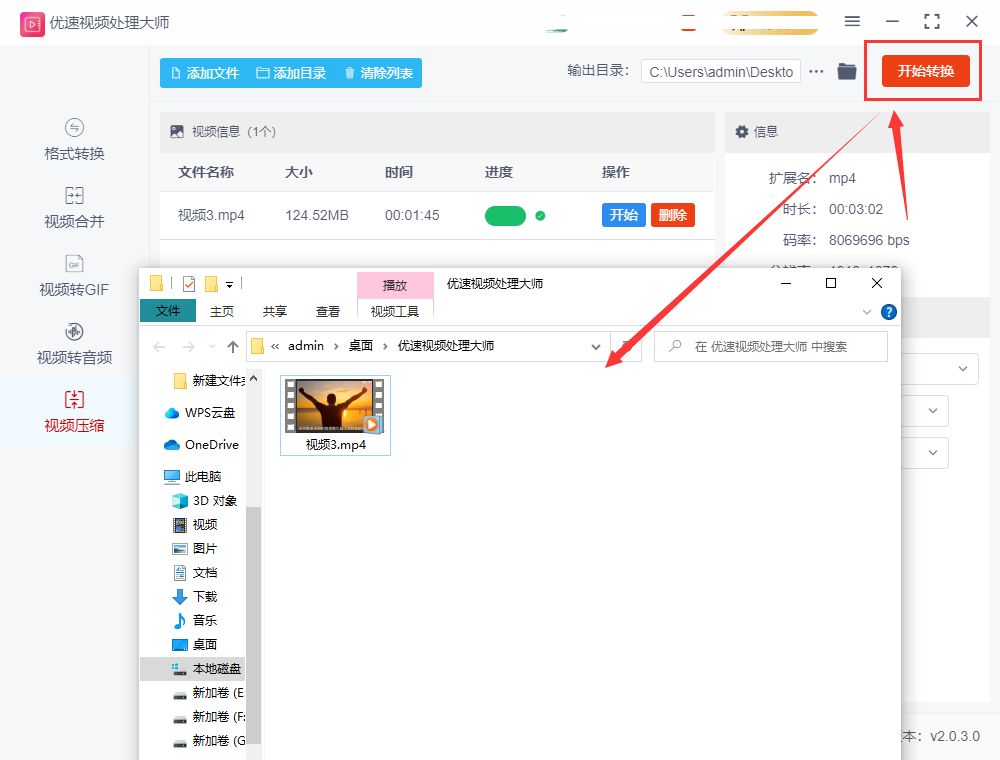Click Explorer forward navigation arrow
The image size is (1000, 760).
pos(188,347)
